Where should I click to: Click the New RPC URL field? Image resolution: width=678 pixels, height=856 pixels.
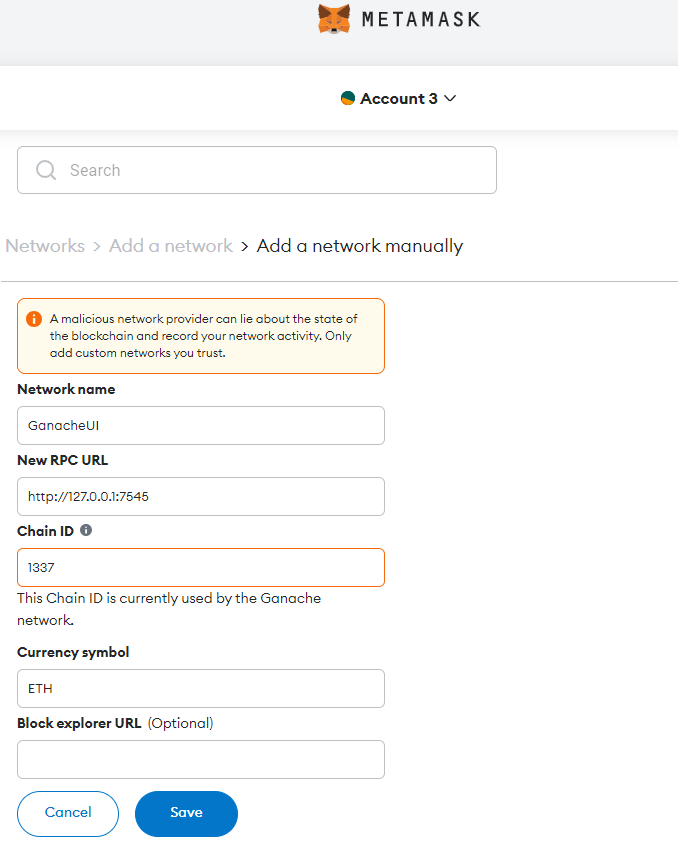tap(200, 496)
